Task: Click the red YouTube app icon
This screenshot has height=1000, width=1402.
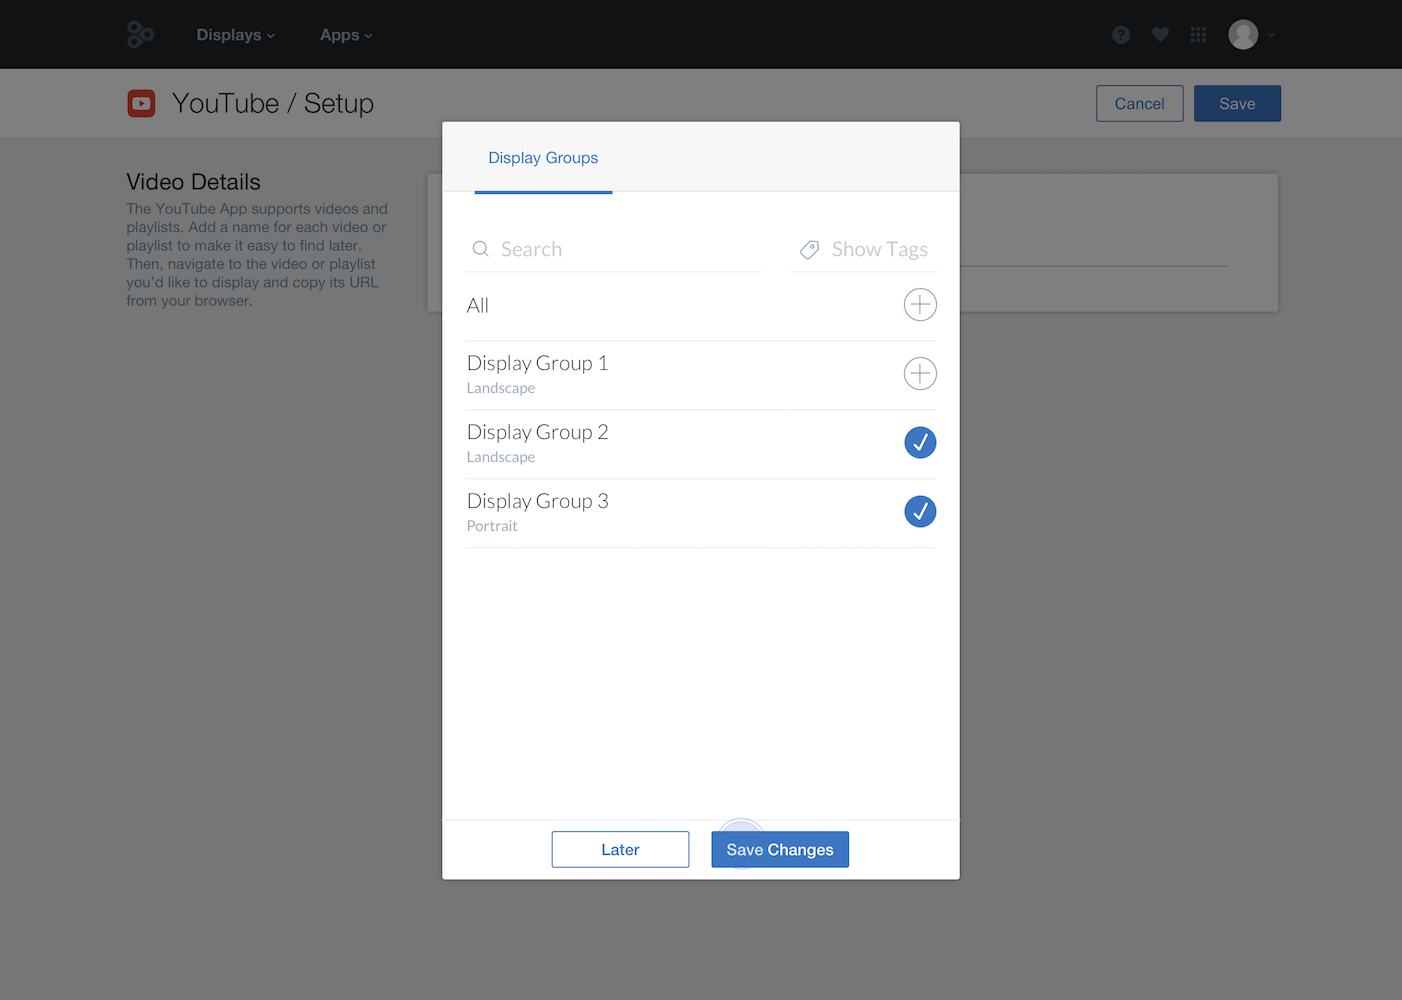Action: coord(141,104)
